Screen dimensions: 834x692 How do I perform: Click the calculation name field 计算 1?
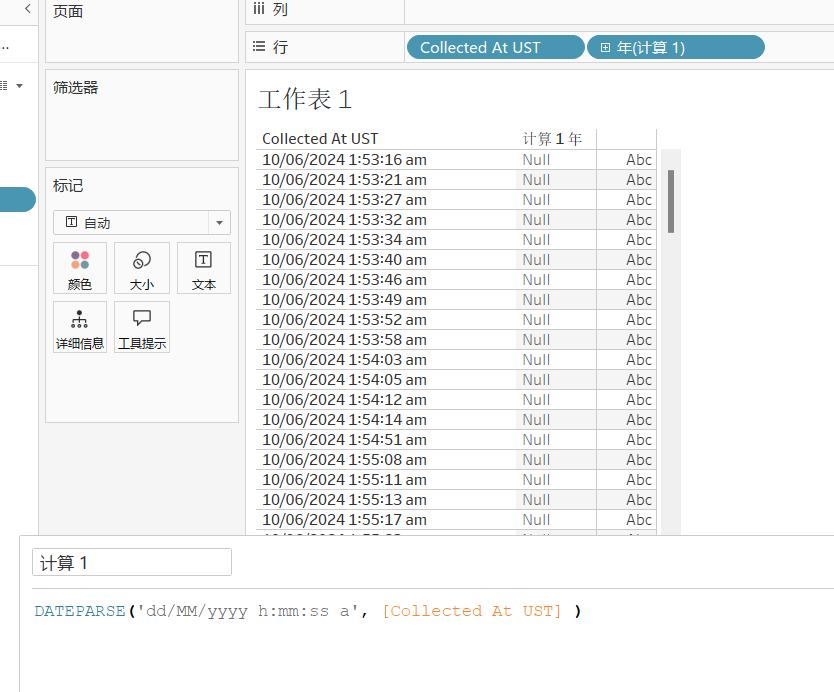tap(132, 562)
